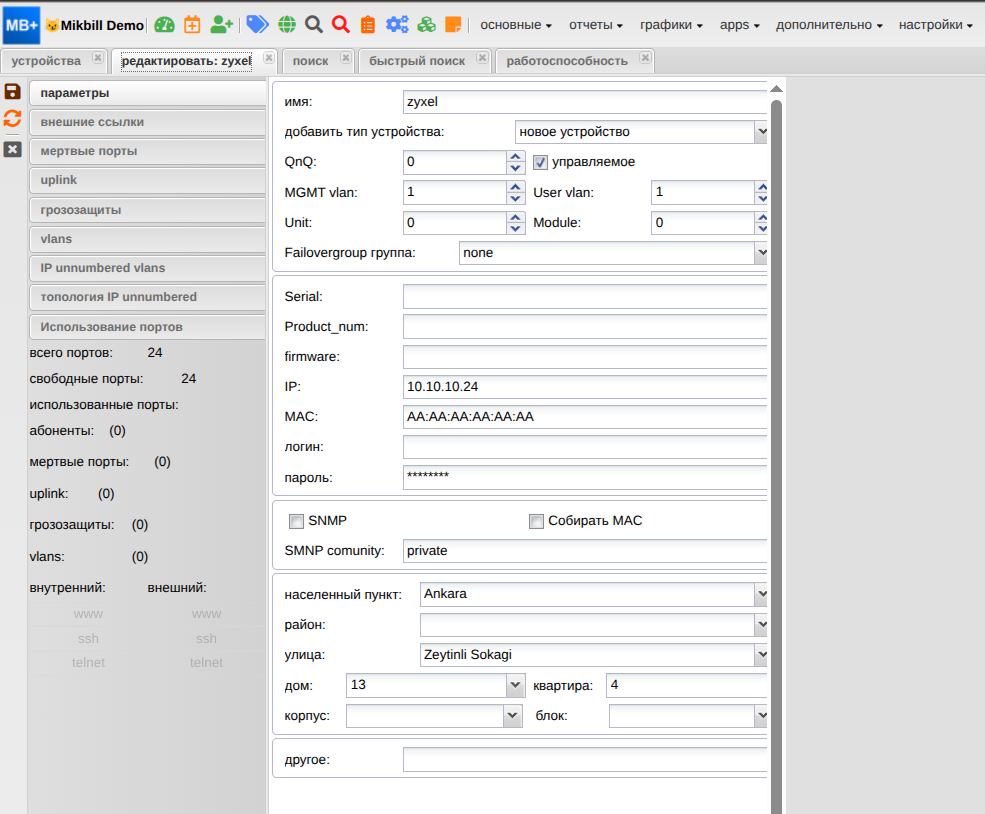The width and height of the screenshot is (985, 814).
Task: Click the green cubes icon
Action: pyautogui.click(x=427, y=24)
